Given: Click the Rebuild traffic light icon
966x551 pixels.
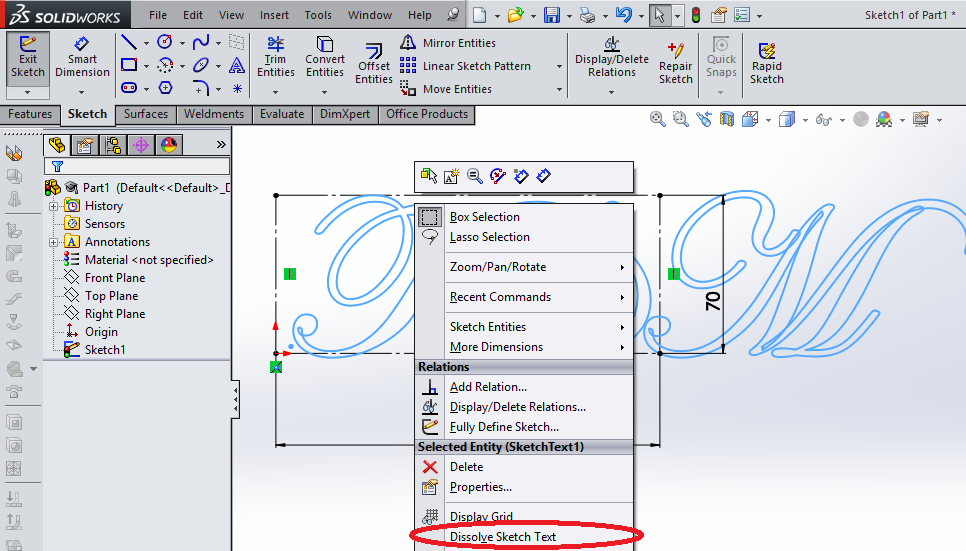Looking at the screenshot, I should tap(696, 15).
